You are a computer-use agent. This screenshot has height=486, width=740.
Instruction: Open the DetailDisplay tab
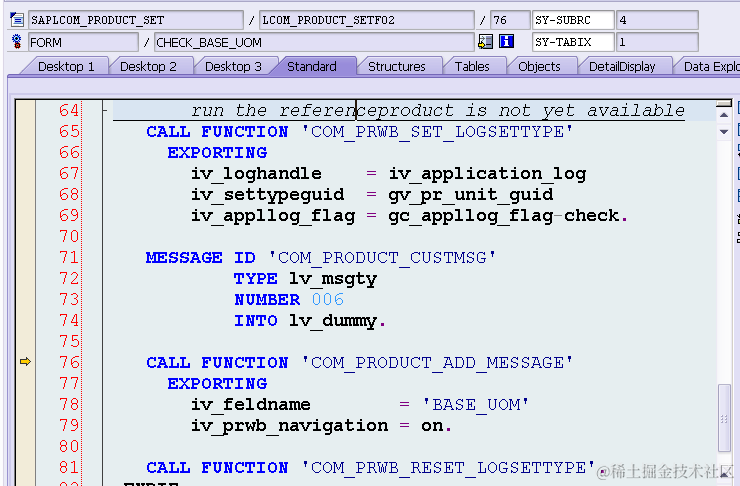(x=622, y=67)
